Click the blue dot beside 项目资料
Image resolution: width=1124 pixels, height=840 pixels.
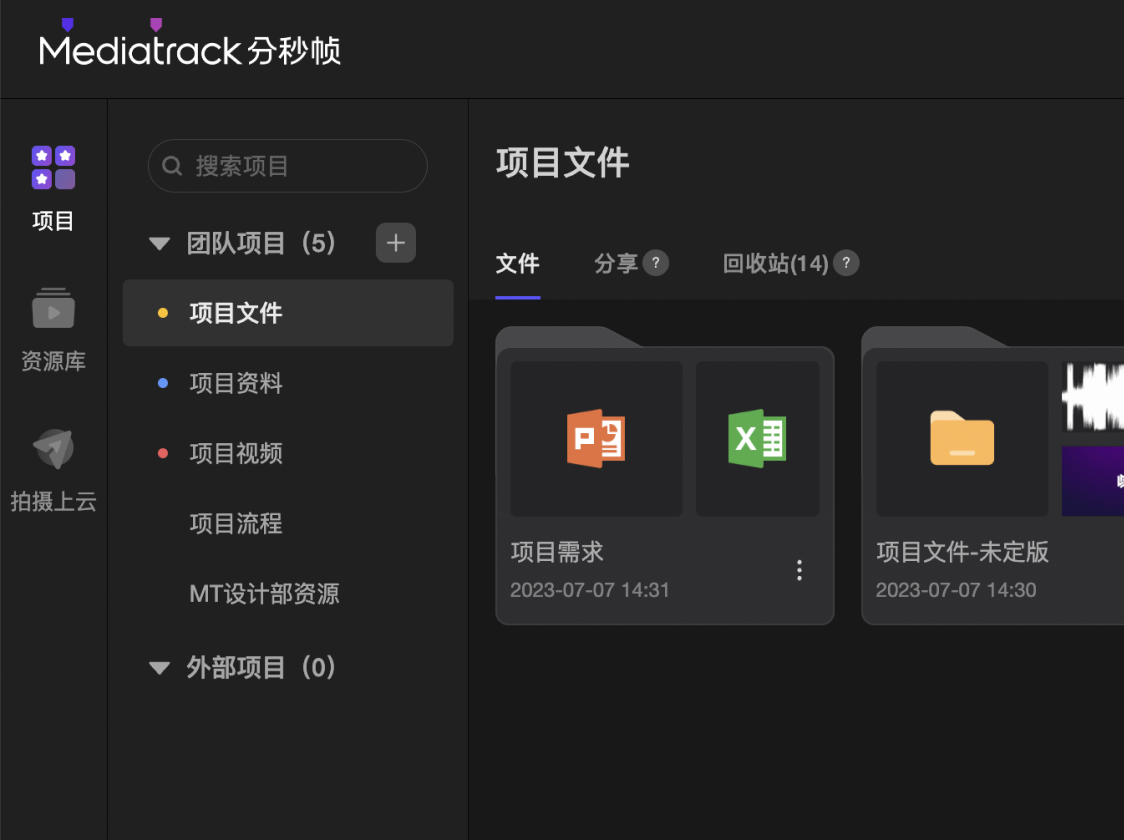click(x=163, y=383)
